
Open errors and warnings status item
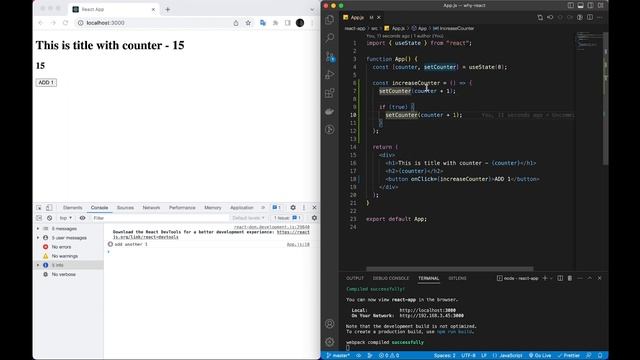pyautogui.click(x=389, y=356)
